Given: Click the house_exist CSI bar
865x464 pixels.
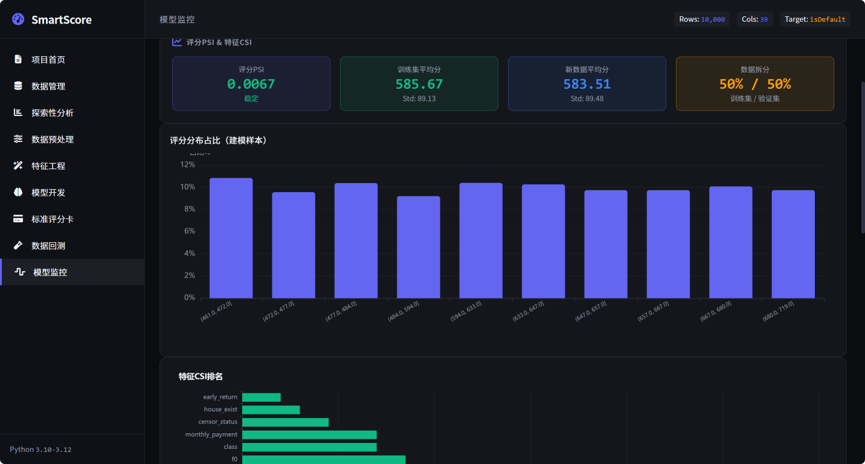Looking at the screenshot, I should point(271,410).
